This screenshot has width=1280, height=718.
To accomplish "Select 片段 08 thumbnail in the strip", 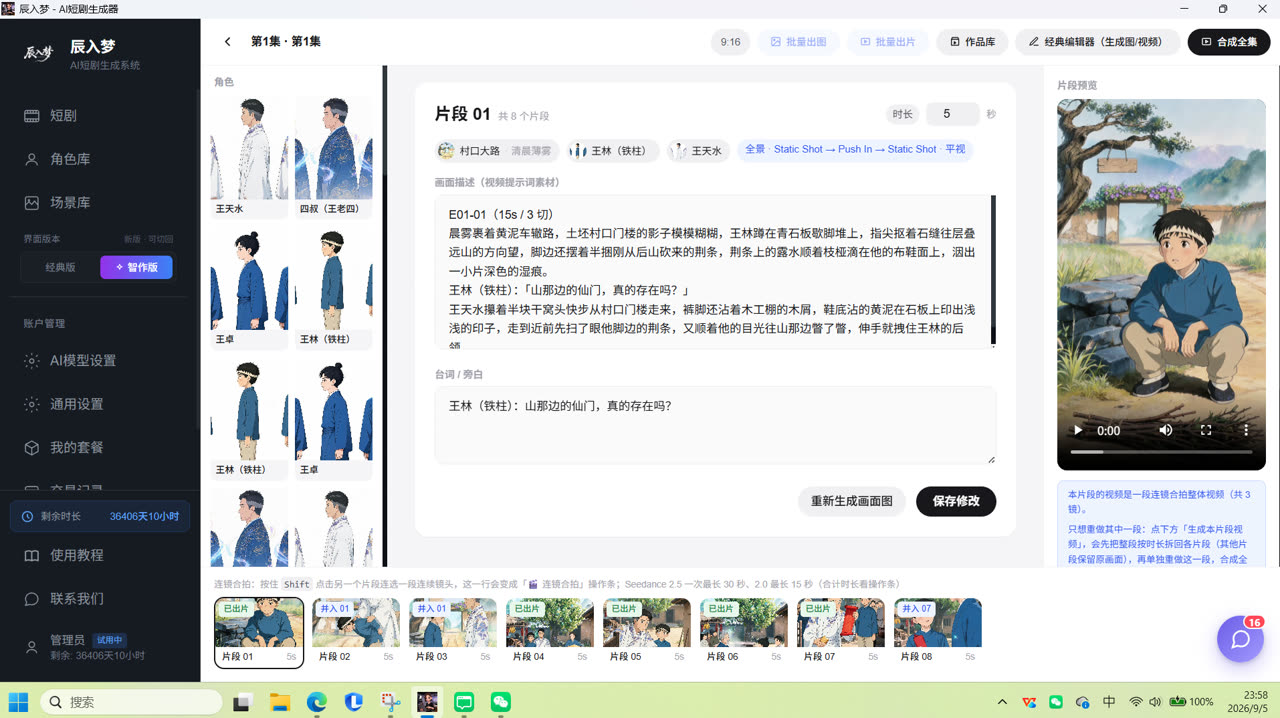I will click(938, 632).
